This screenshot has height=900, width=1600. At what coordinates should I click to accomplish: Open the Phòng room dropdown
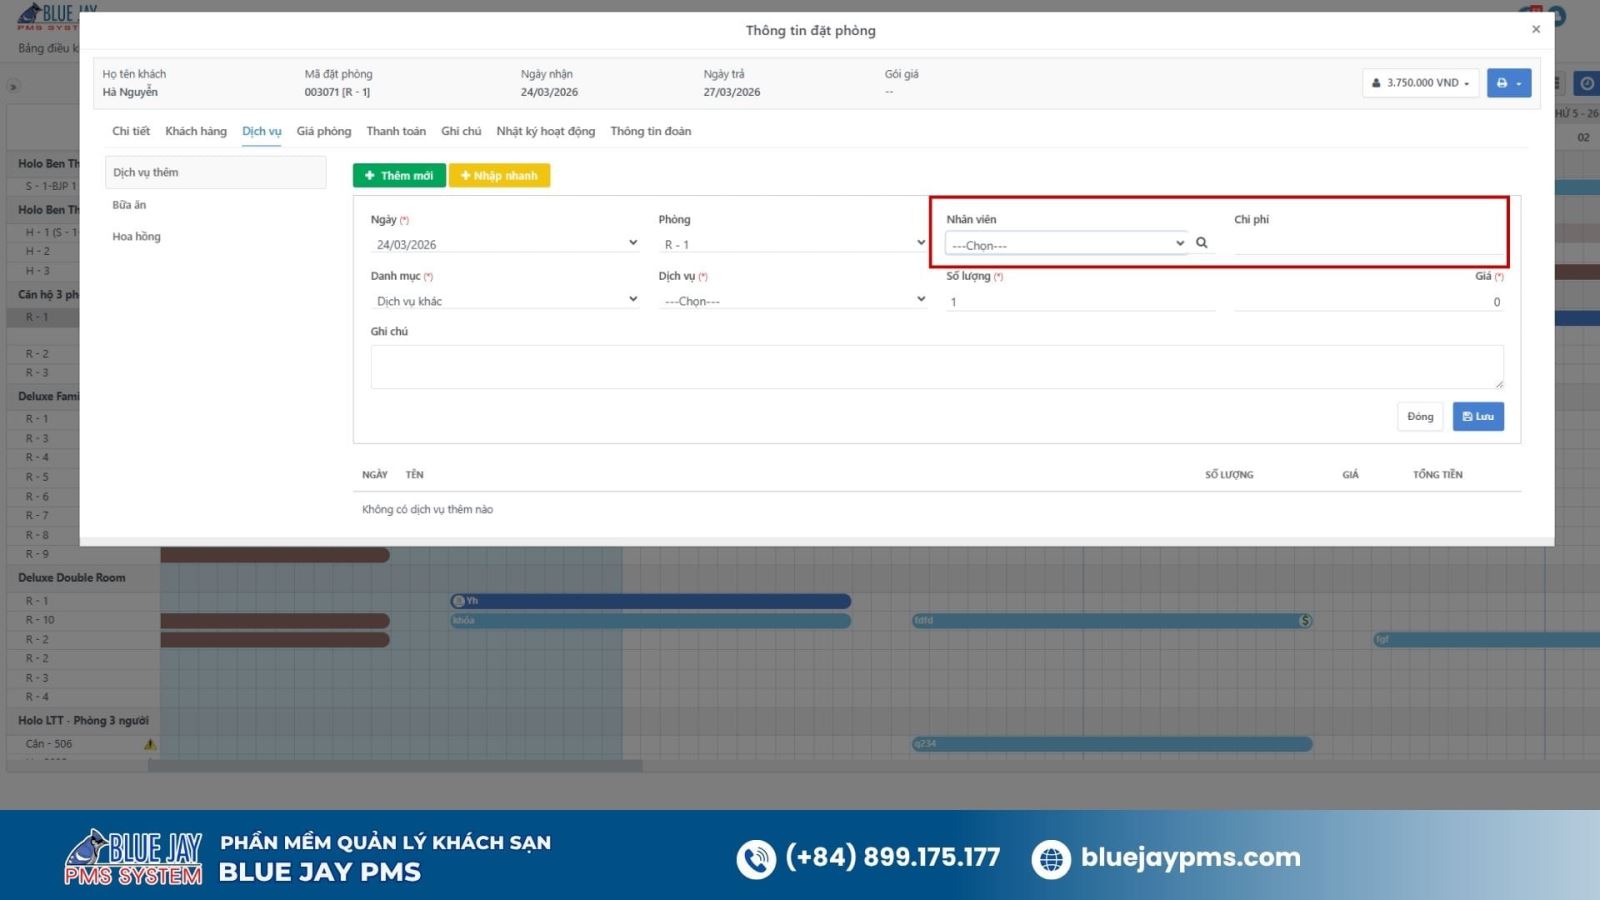[793, 244]
